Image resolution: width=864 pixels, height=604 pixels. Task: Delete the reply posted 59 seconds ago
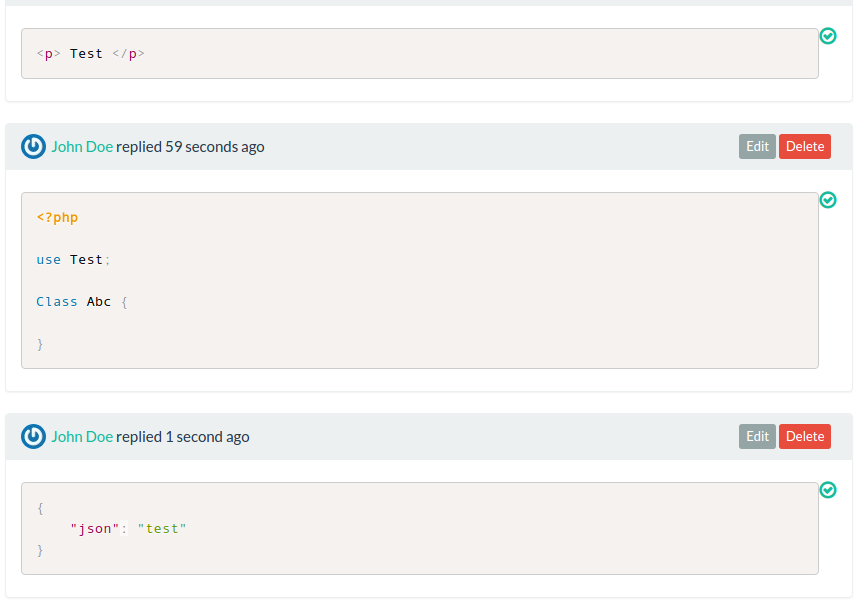click(805, 146)
